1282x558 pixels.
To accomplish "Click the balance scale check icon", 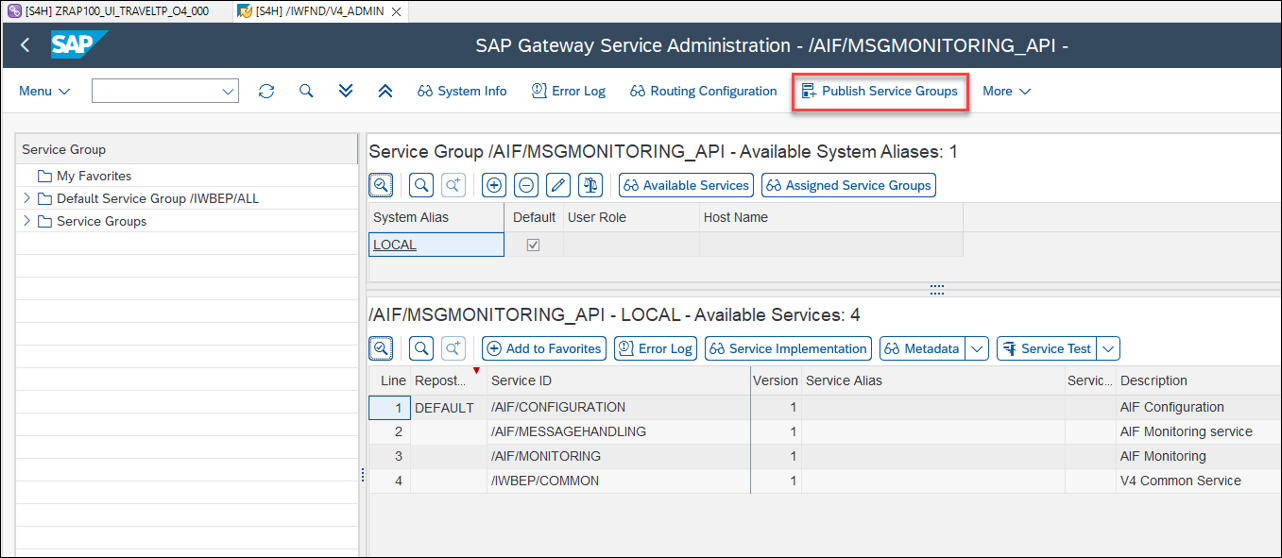I will pyautogui.click(x=590, y=185).
